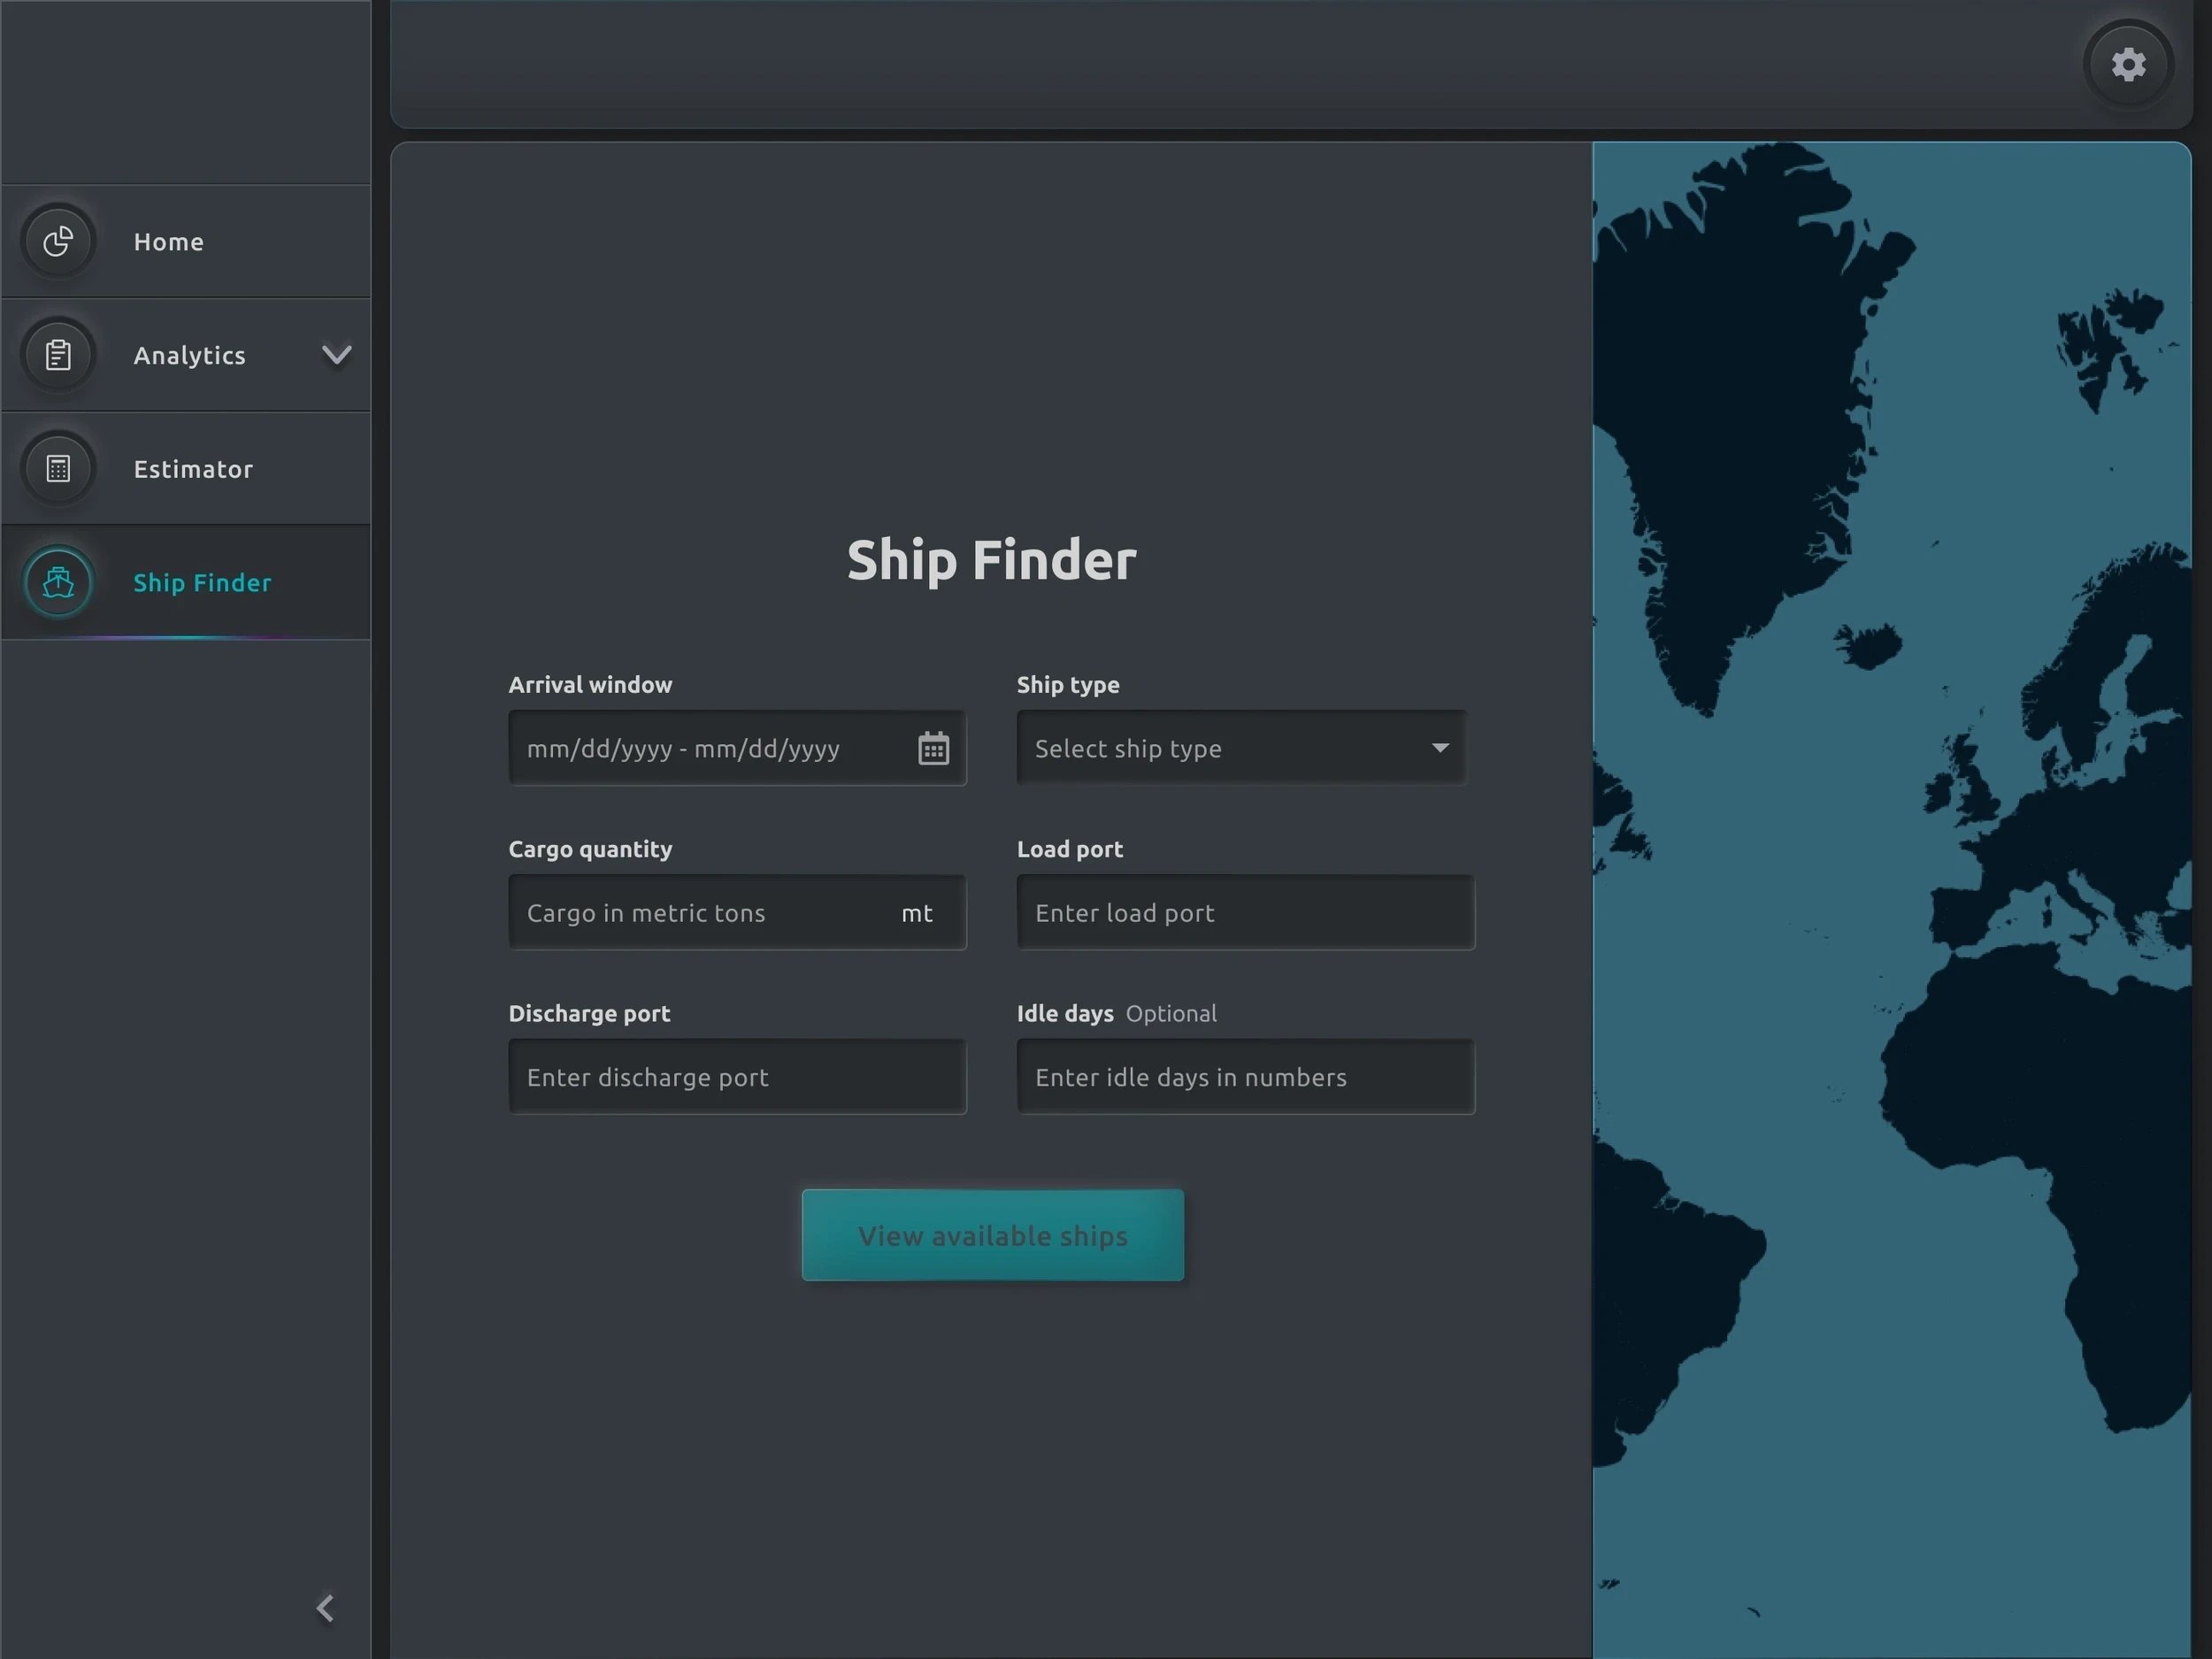Click the Home pie chart icon

58,241
